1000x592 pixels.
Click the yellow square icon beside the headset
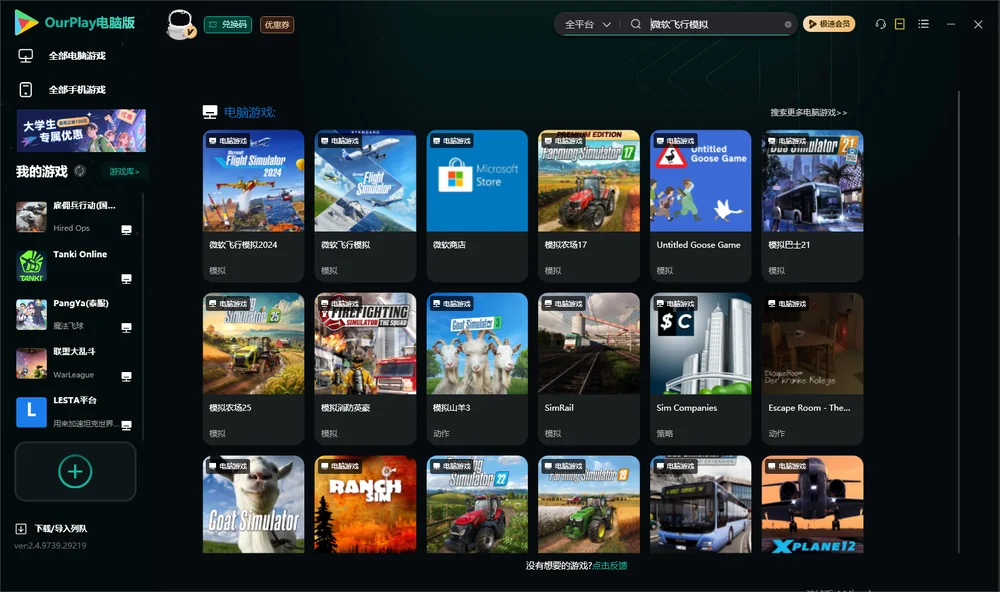coord(899,24)
